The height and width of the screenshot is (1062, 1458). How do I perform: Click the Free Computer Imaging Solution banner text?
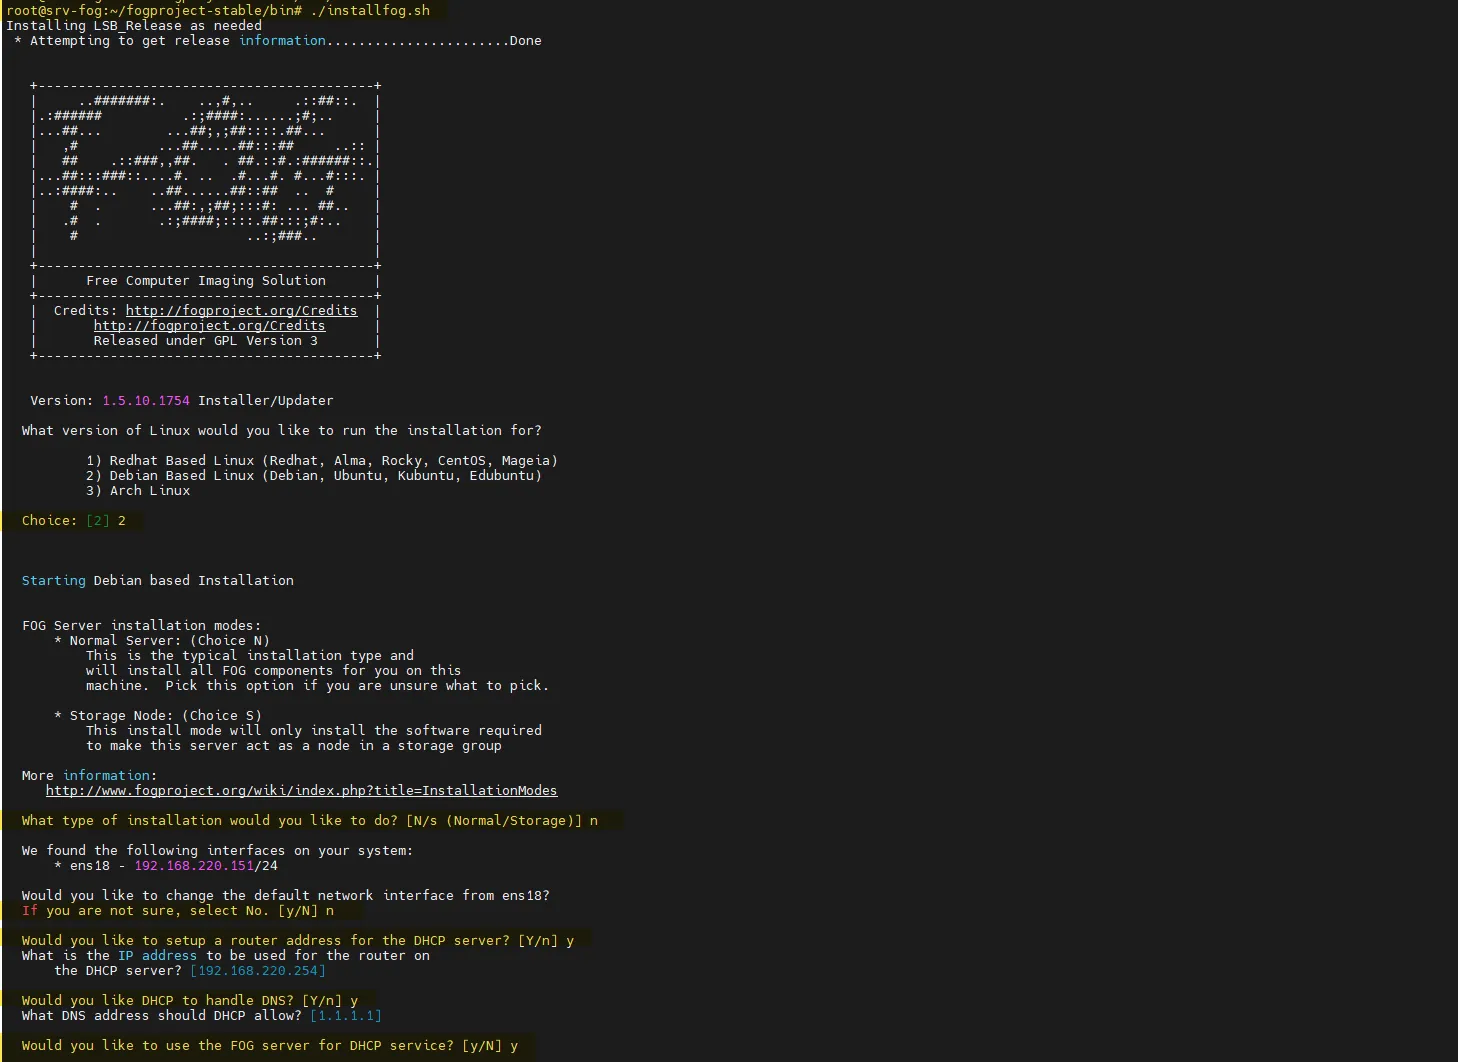click(206, 281)
